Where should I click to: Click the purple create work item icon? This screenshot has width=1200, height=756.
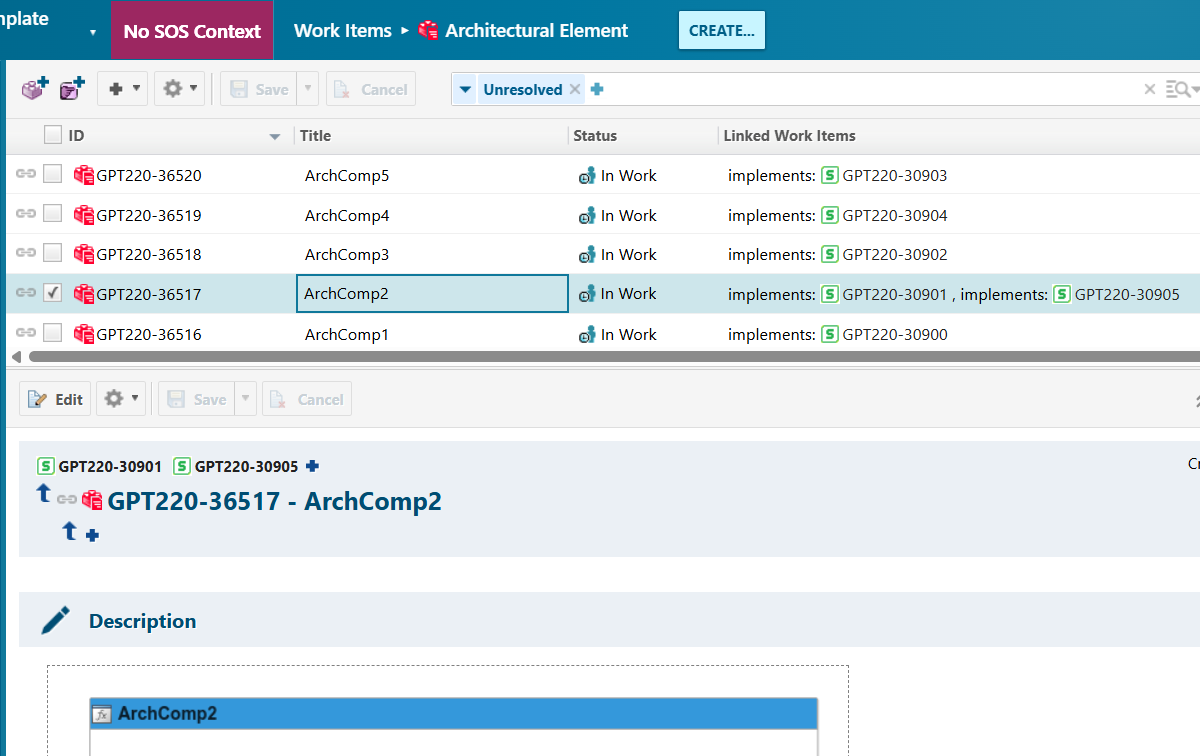(x=35, y=89)
